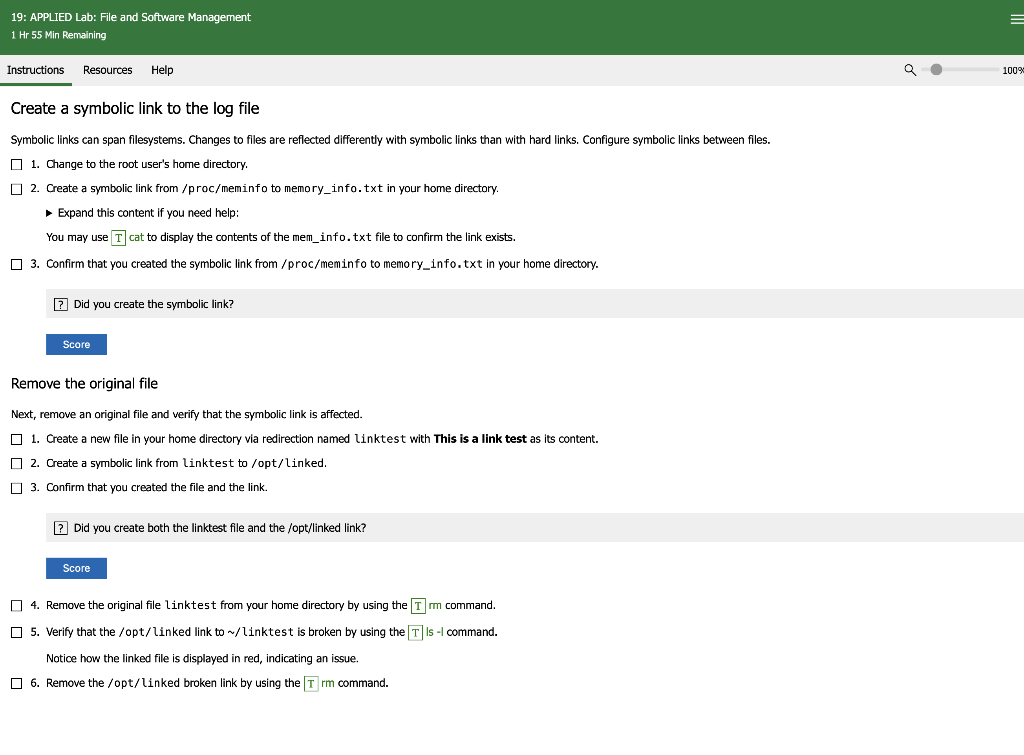This screenshot has width=1024, height=755.
Task: Check step 5 verifying the broken link
Action: [x=16, y=631]
